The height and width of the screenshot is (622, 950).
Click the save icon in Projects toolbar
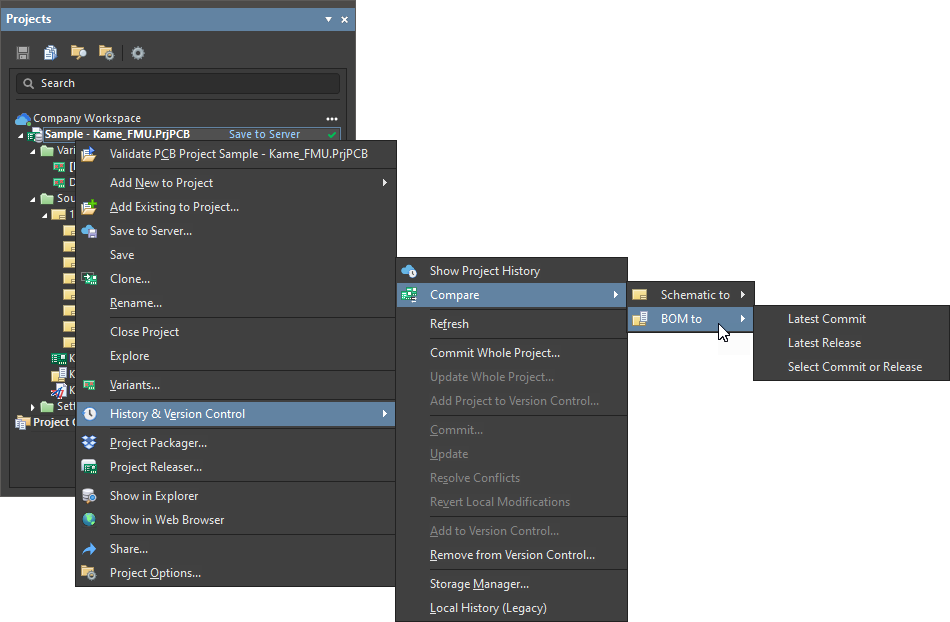point(23,53)
